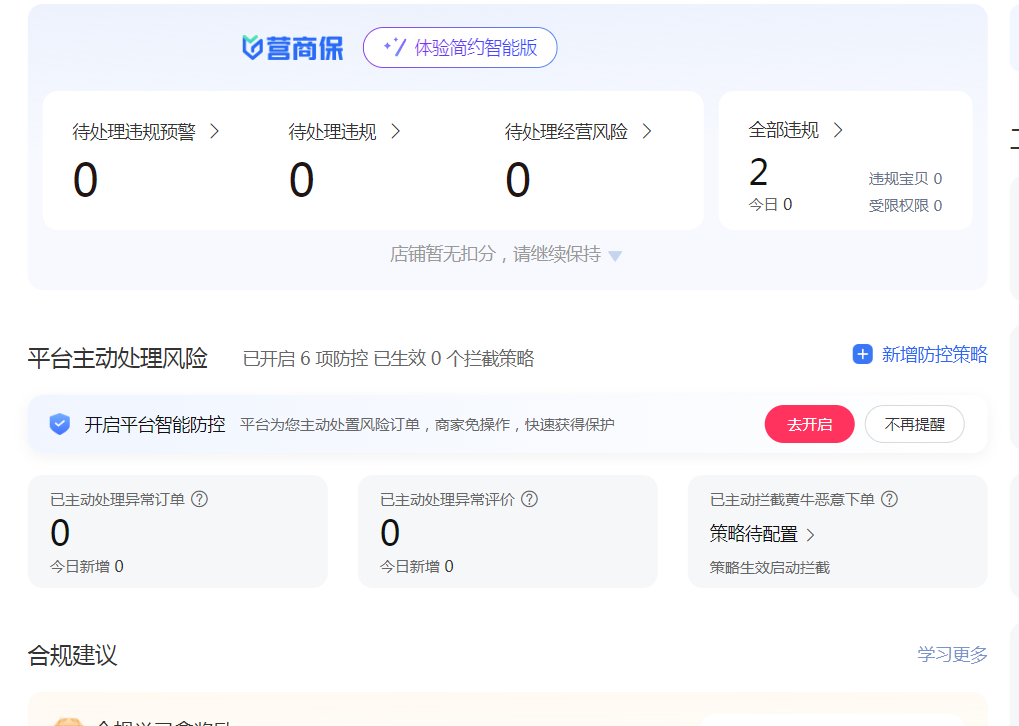View 违规宝贝 count details

tap(905, 179)
